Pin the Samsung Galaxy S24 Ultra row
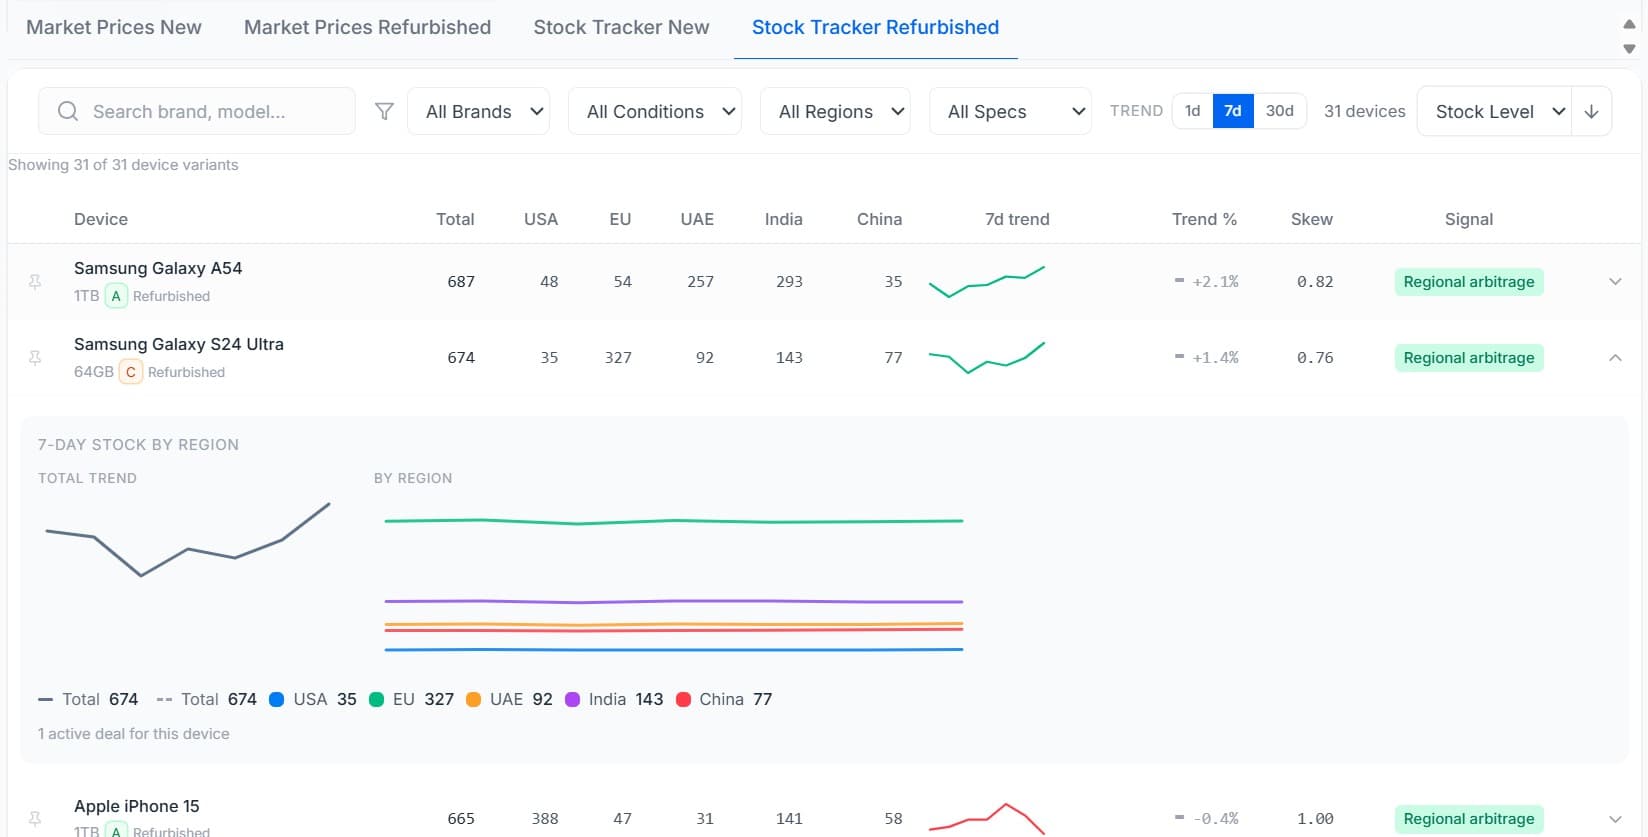 [x=35, y=358]
